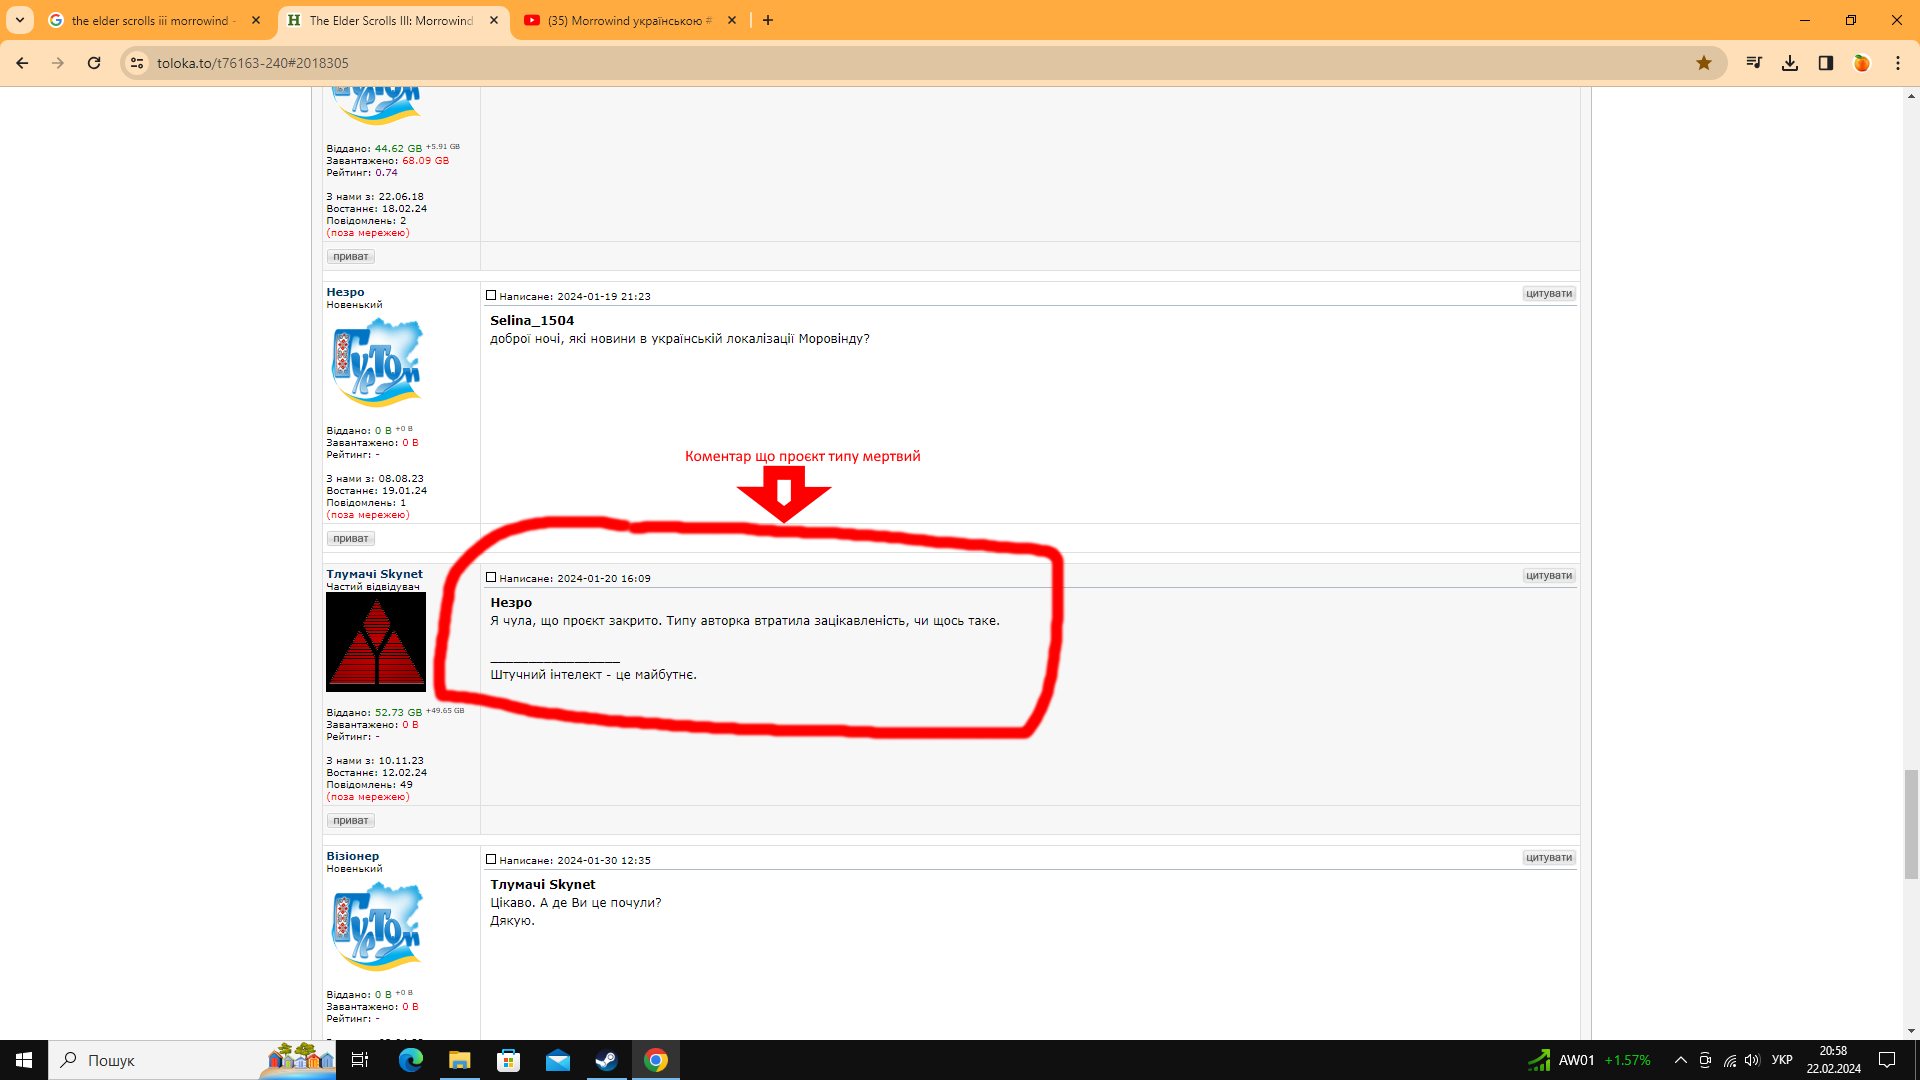Open the media control icon in toolbar
The image size is (1920, 1080).
point(1753,63)
